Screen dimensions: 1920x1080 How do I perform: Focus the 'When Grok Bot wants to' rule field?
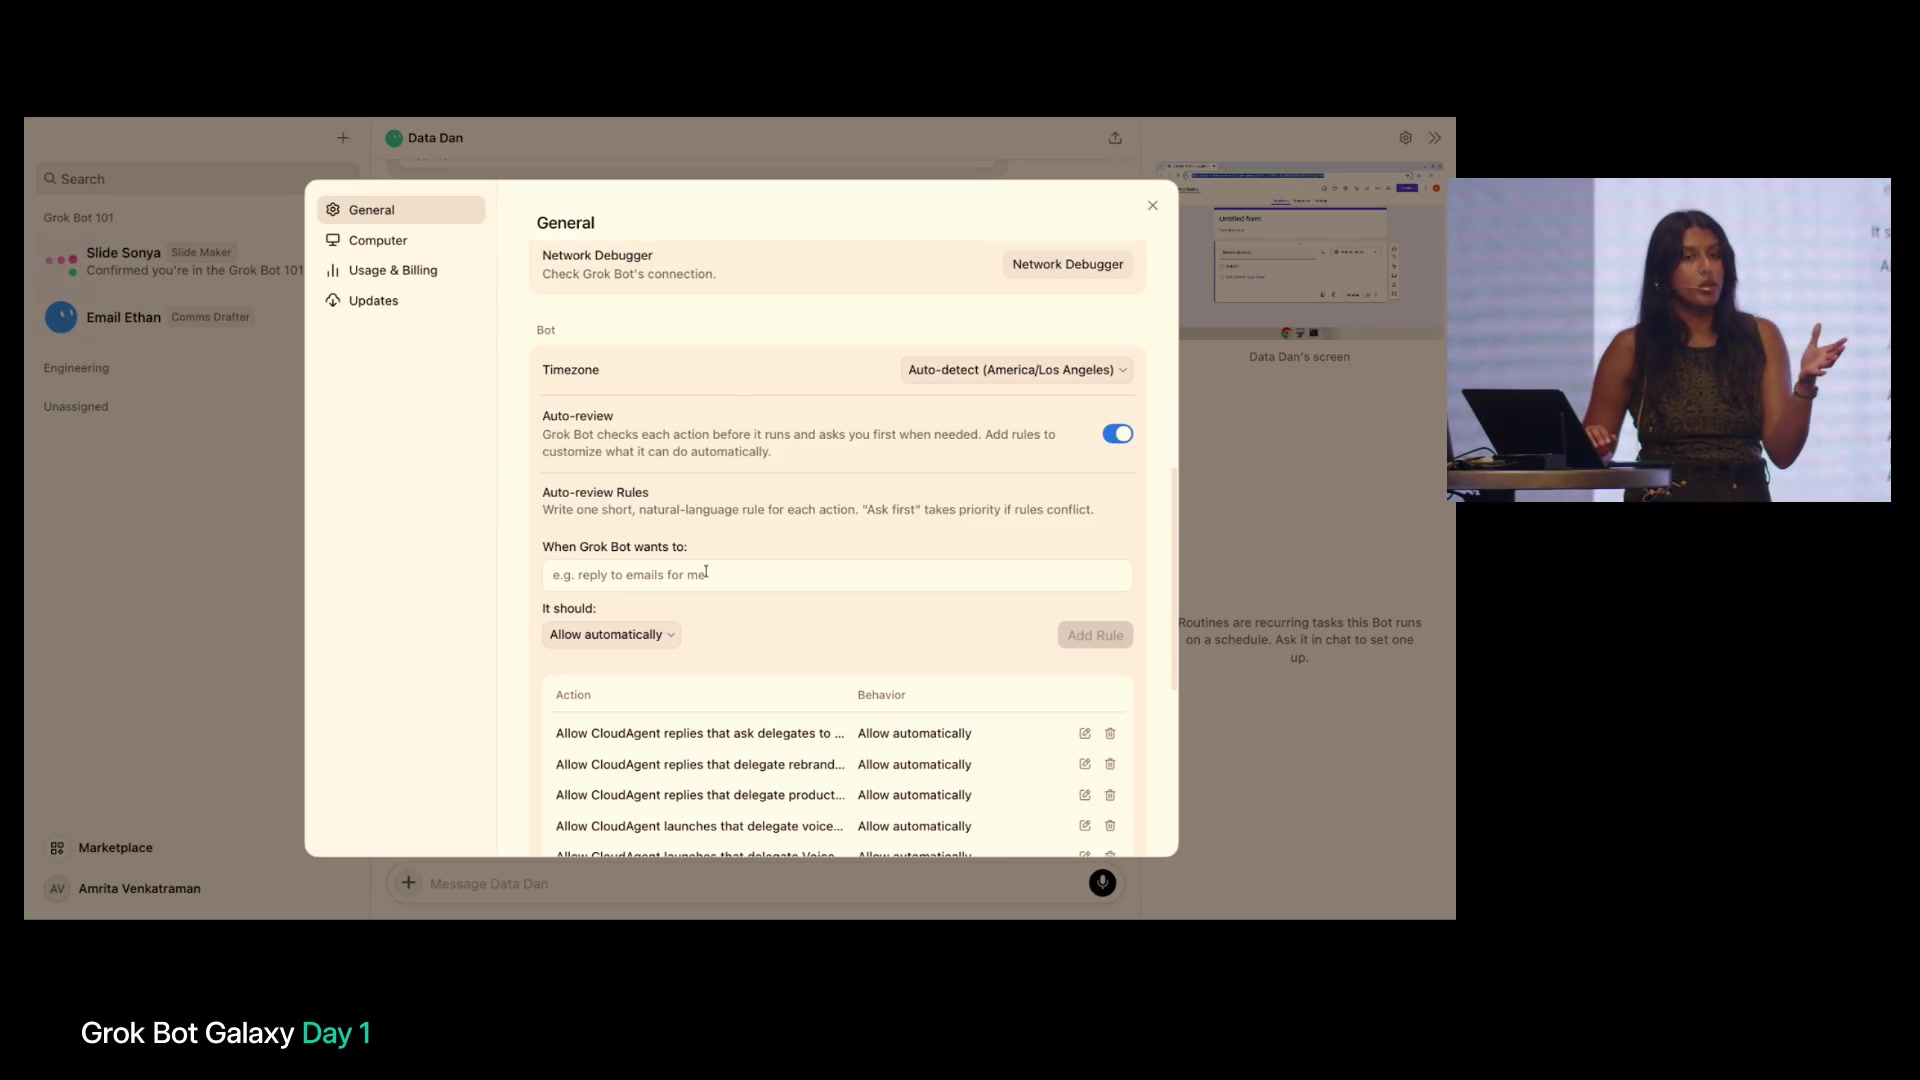(x=837, y=575)
